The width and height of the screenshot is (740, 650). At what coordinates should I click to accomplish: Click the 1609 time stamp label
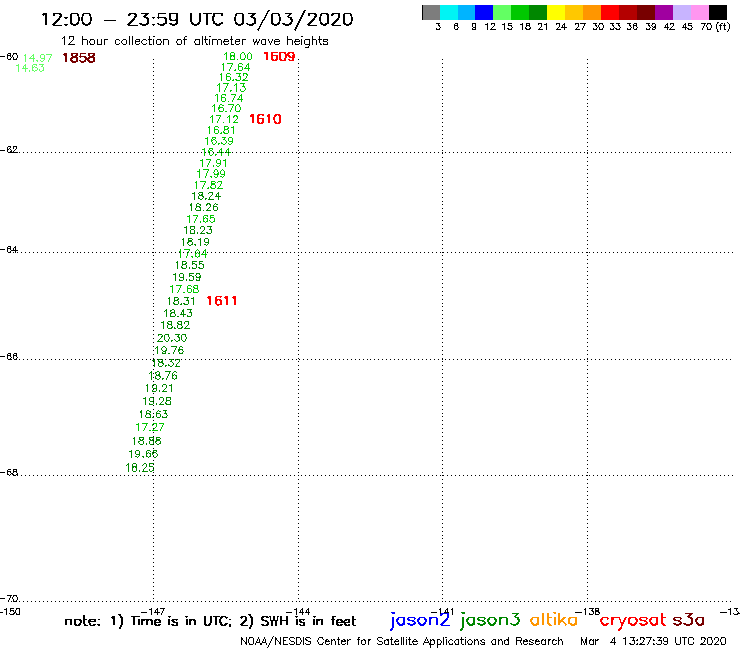[279, 57]
